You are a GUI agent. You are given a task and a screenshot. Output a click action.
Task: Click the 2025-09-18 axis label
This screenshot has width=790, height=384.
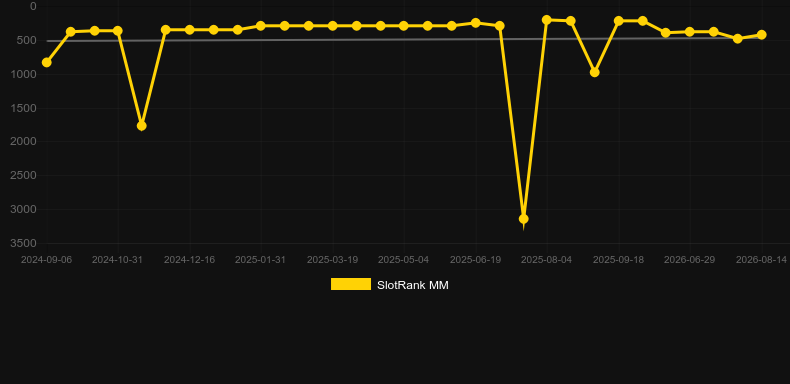(x=618, y=260)
